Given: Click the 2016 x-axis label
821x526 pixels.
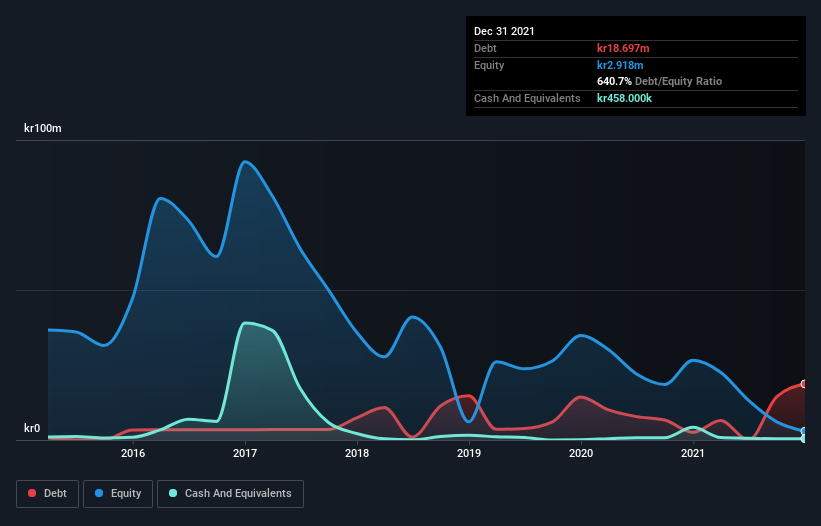Looking at the screenshot, I should click(x=133, y=453).
